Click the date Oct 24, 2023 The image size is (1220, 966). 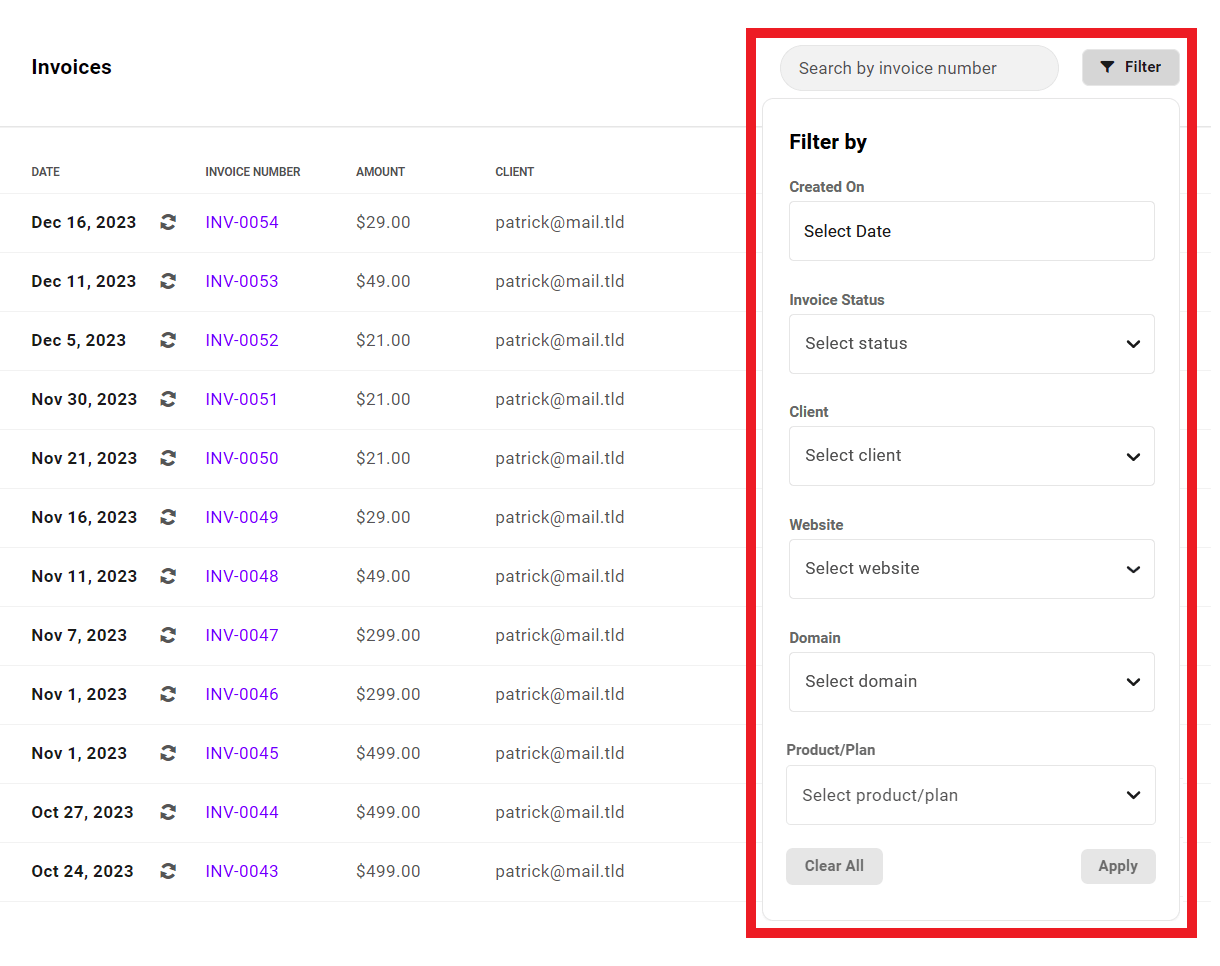(83, 871)
